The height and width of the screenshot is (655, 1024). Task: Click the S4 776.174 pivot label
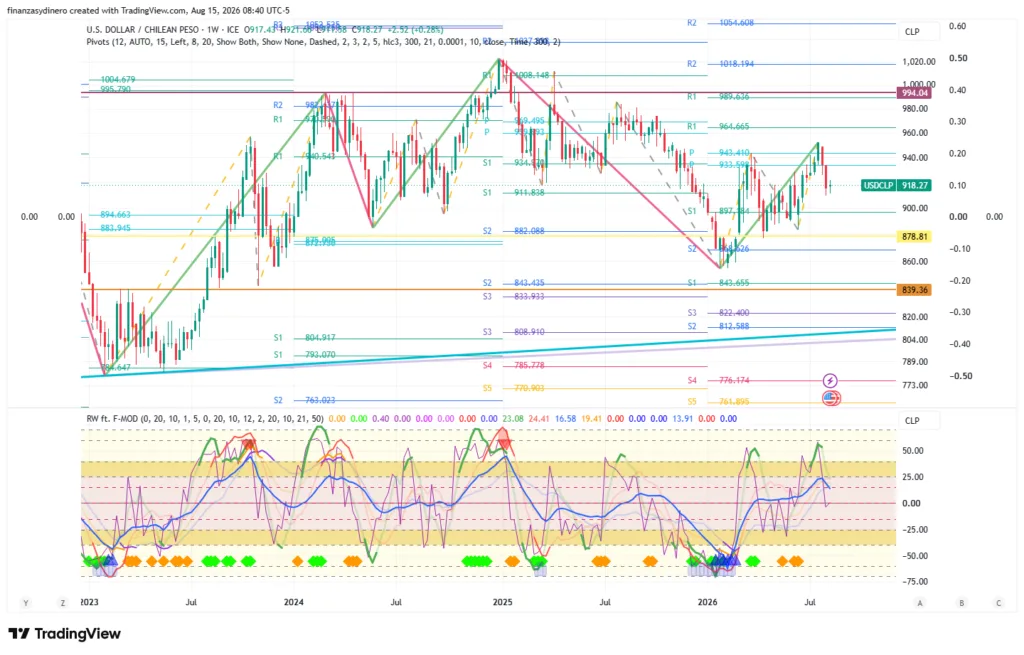click(718, 380)
